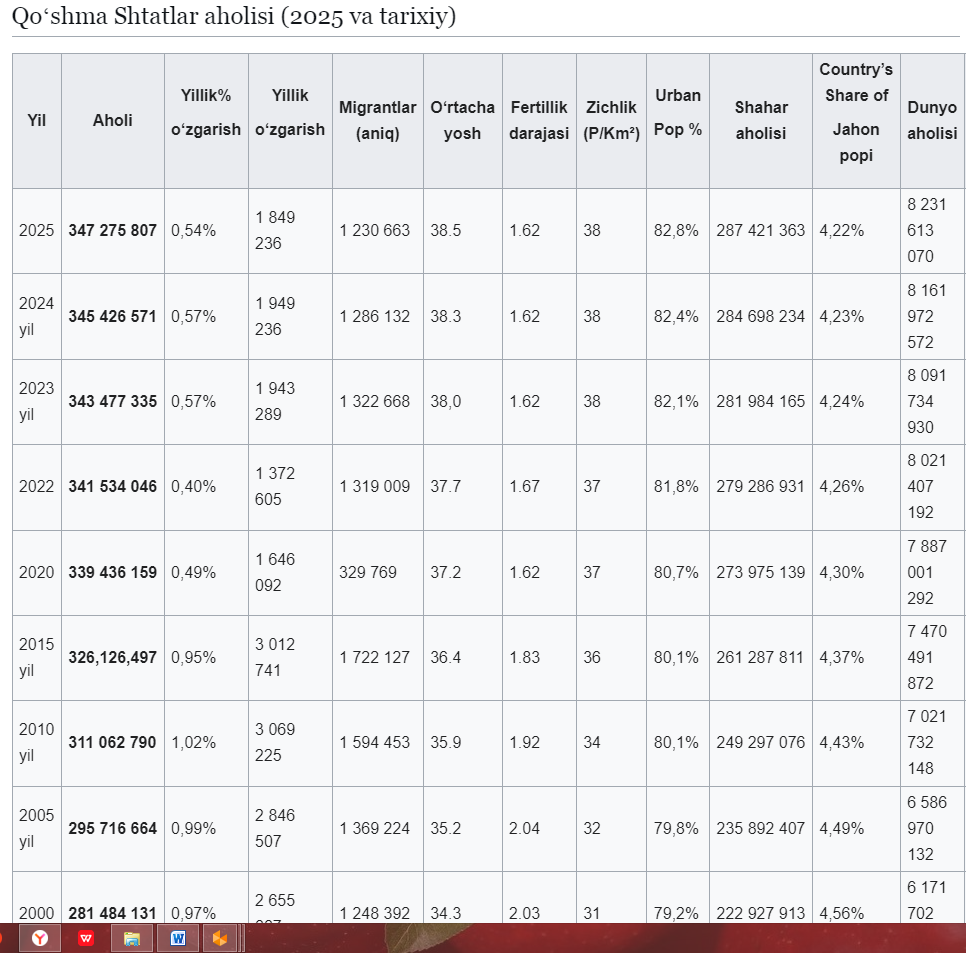The height and width of the screenshot is (953, 966).
Task: Select the 'Zichlik (P/Km²)' header cell
Action: pos(611,121)
